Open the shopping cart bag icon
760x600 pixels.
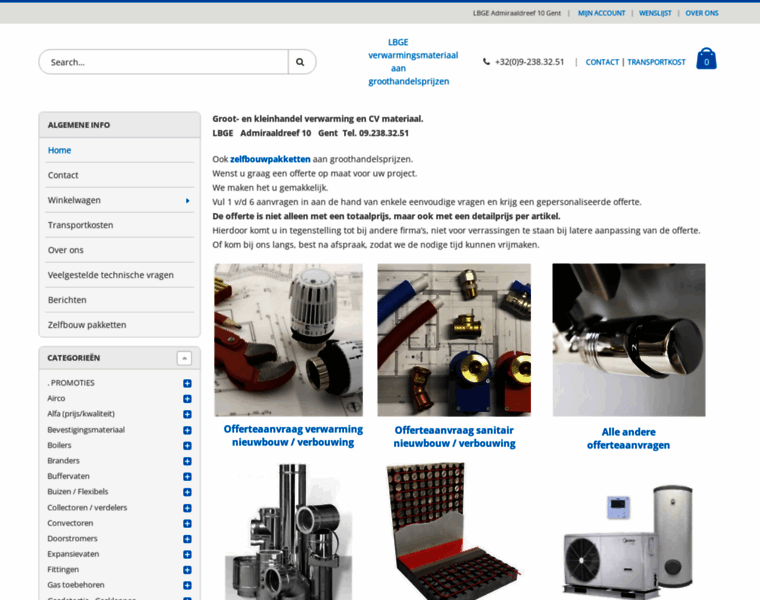pyautogui.click(x=706, y=59)
